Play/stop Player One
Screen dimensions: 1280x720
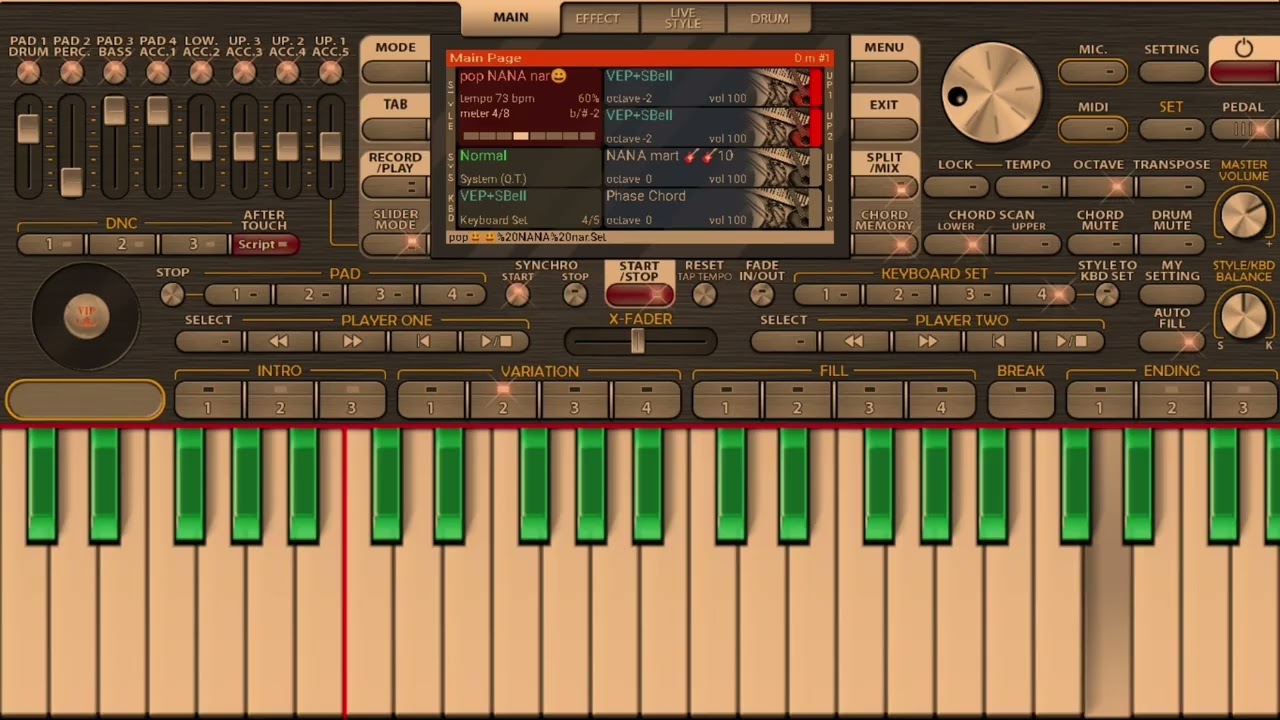[496, 341]
